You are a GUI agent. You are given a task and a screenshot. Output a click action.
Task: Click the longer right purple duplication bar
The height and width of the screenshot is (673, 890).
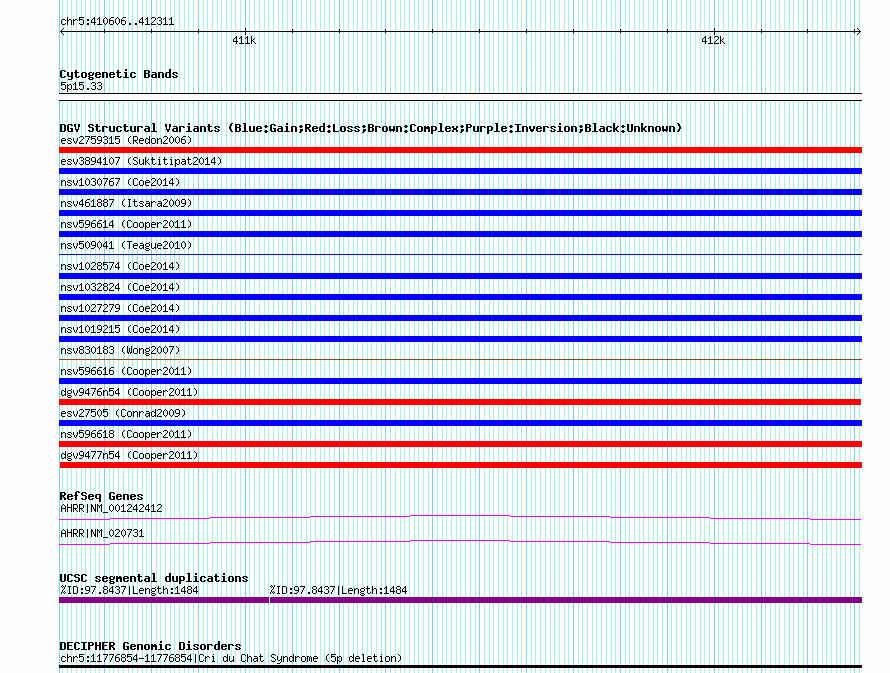(566, 600)
